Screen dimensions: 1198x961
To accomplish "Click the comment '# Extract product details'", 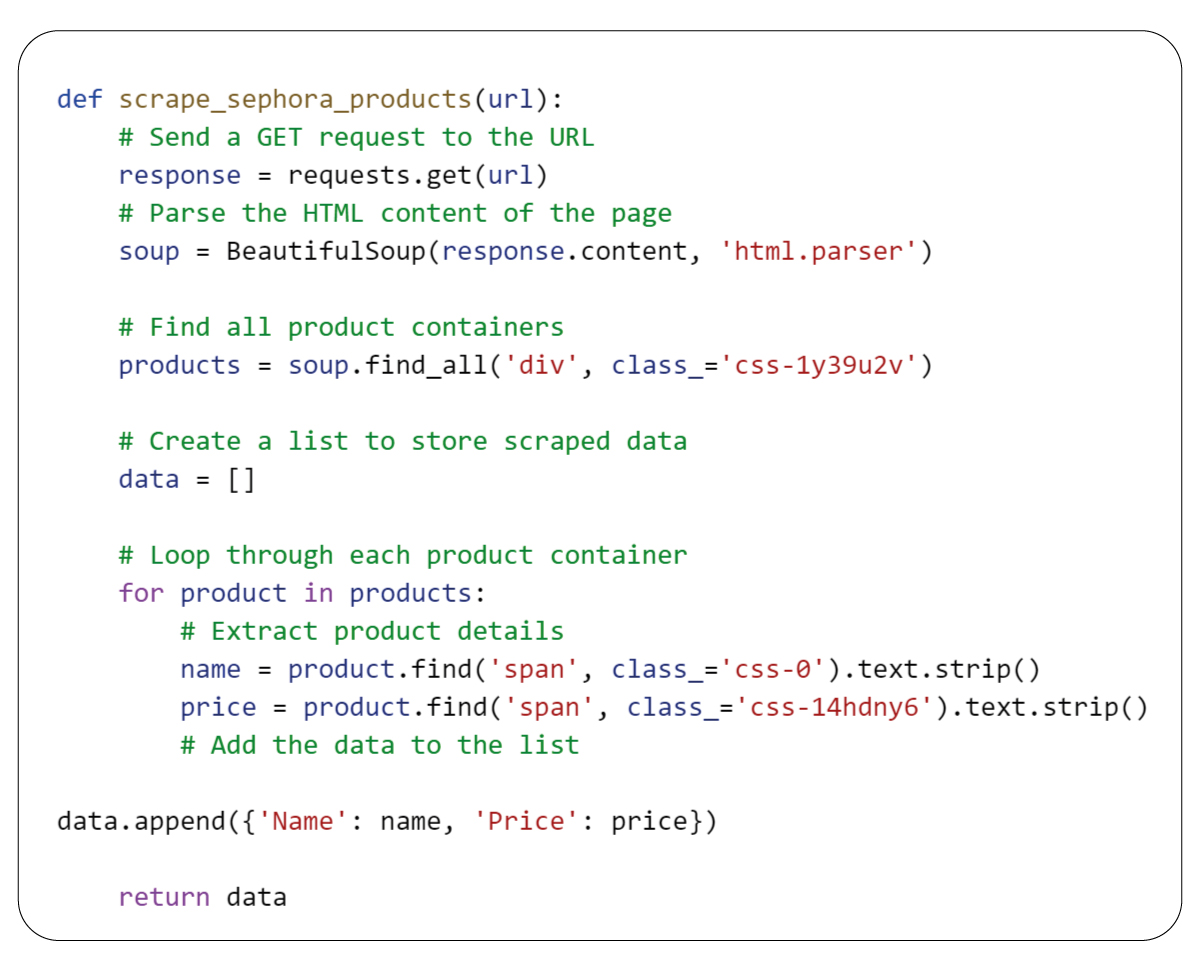I will 372,632.
